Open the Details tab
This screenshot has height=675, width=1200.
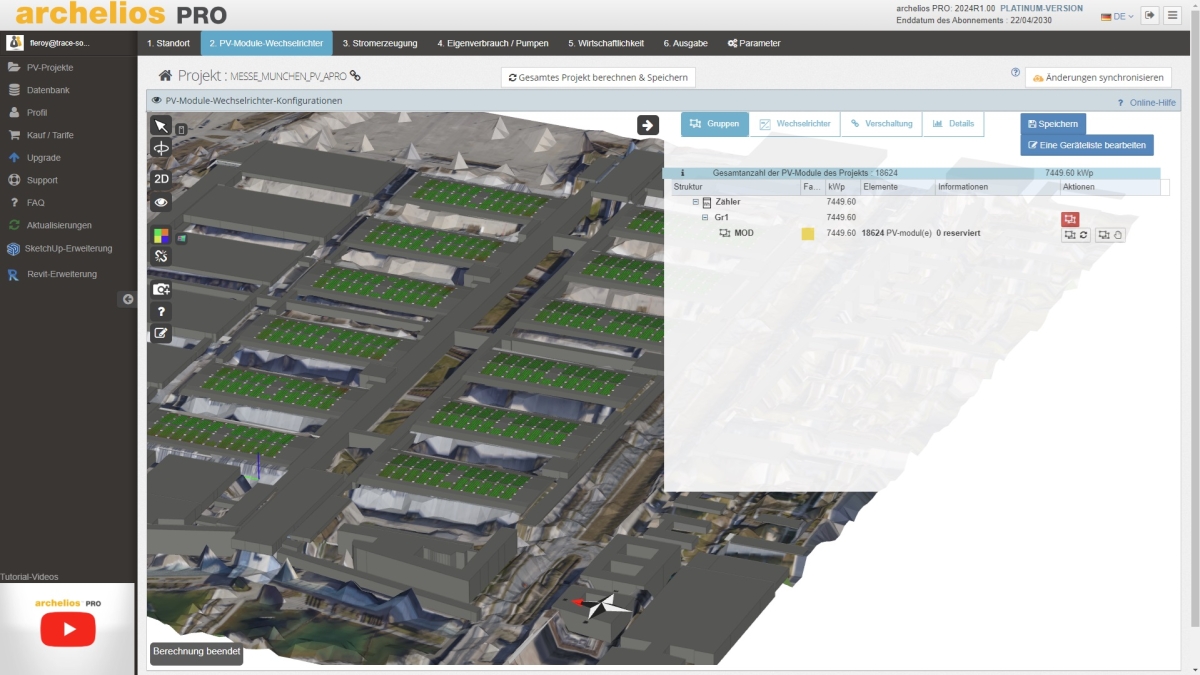tap(953, 124)
